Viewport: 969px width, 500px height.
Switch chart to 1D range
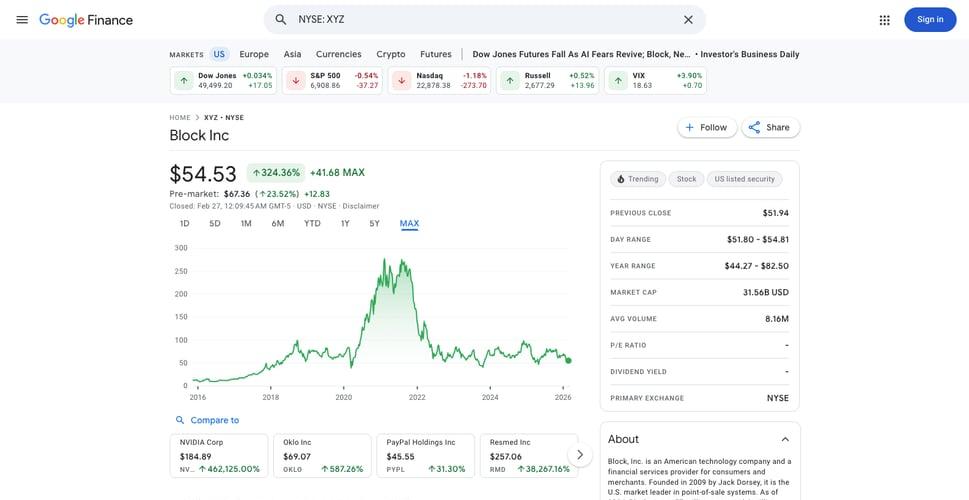[x=184, y=224]
